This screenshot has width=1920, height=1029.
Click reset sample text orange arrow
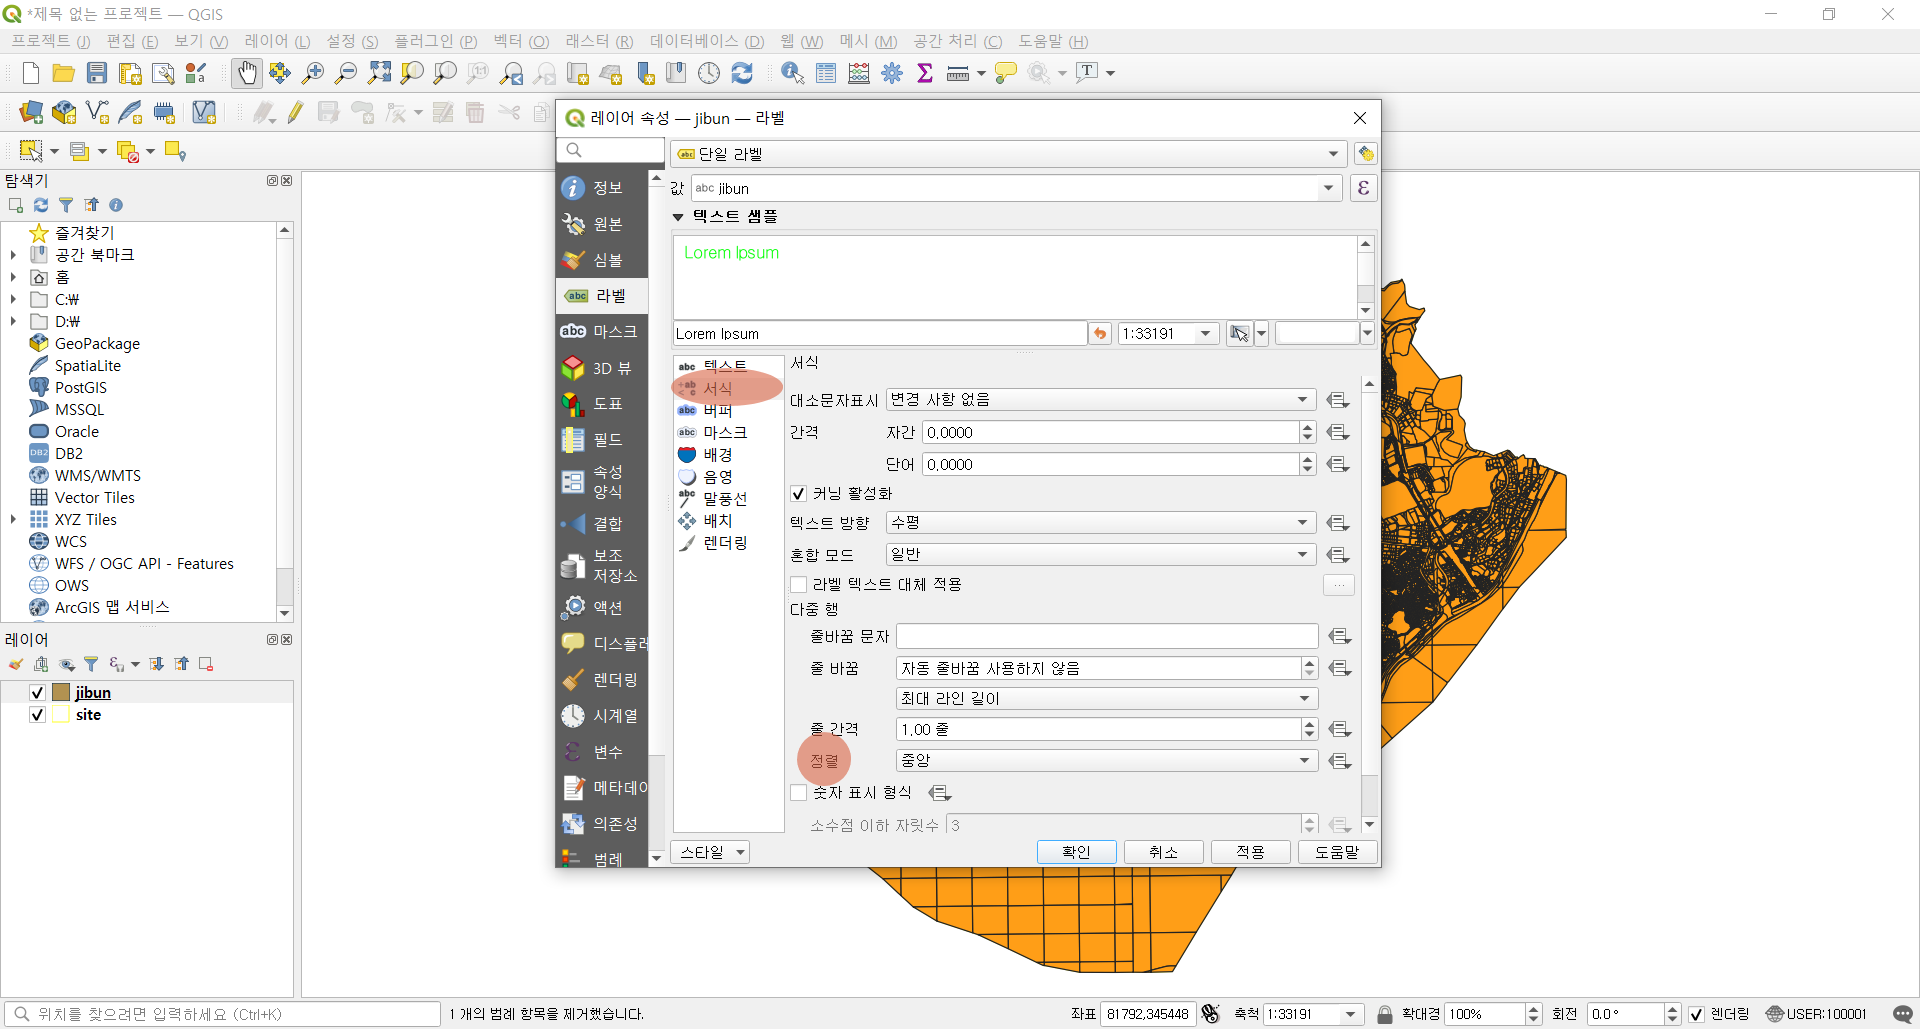[1100, 334]
